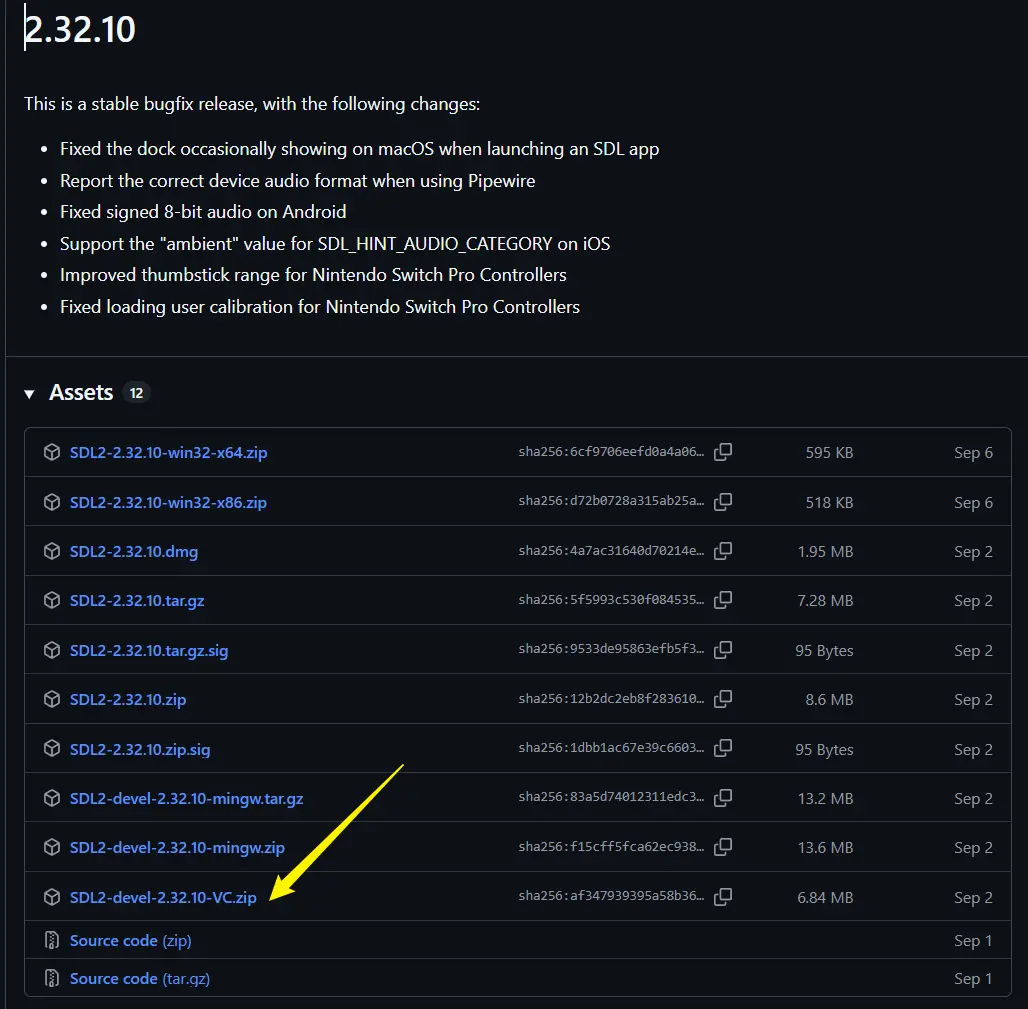
Task: Copy SHA256 hash for SDL2-2.32.10-win32-x64.zip
Action: [723, 452]
